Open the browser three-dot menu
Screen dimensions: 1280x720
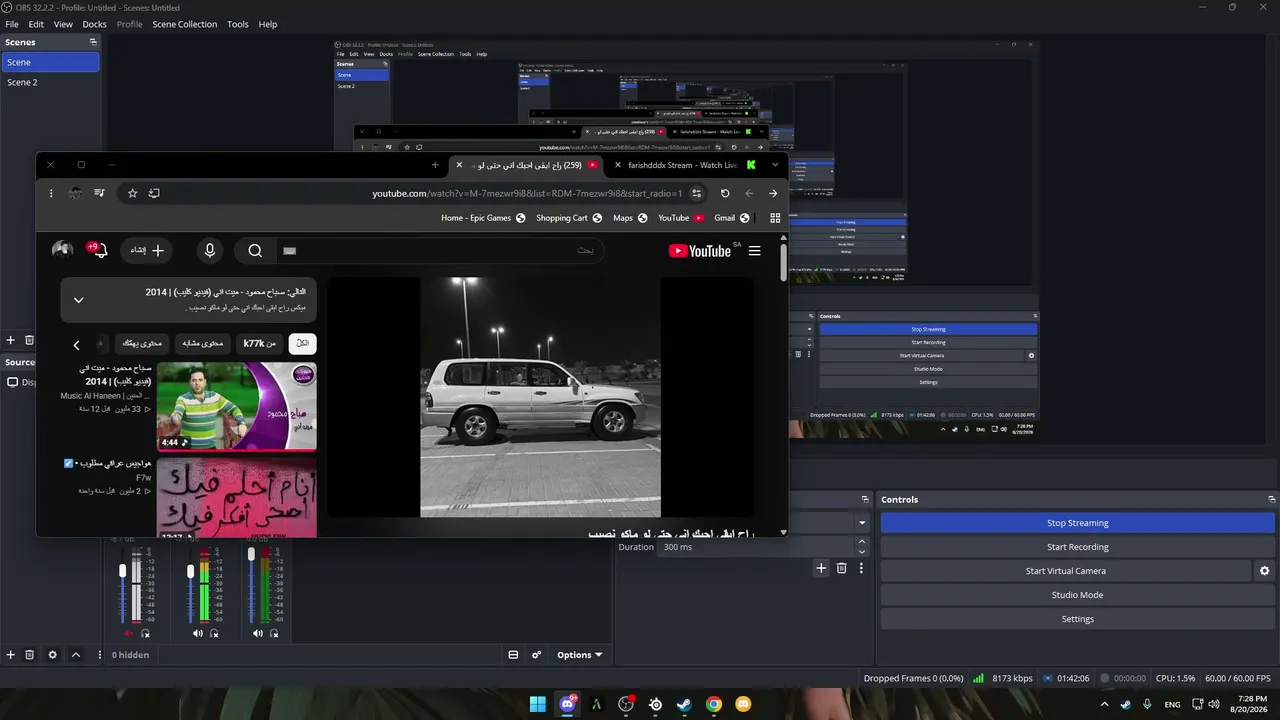[x=51, y=193]
